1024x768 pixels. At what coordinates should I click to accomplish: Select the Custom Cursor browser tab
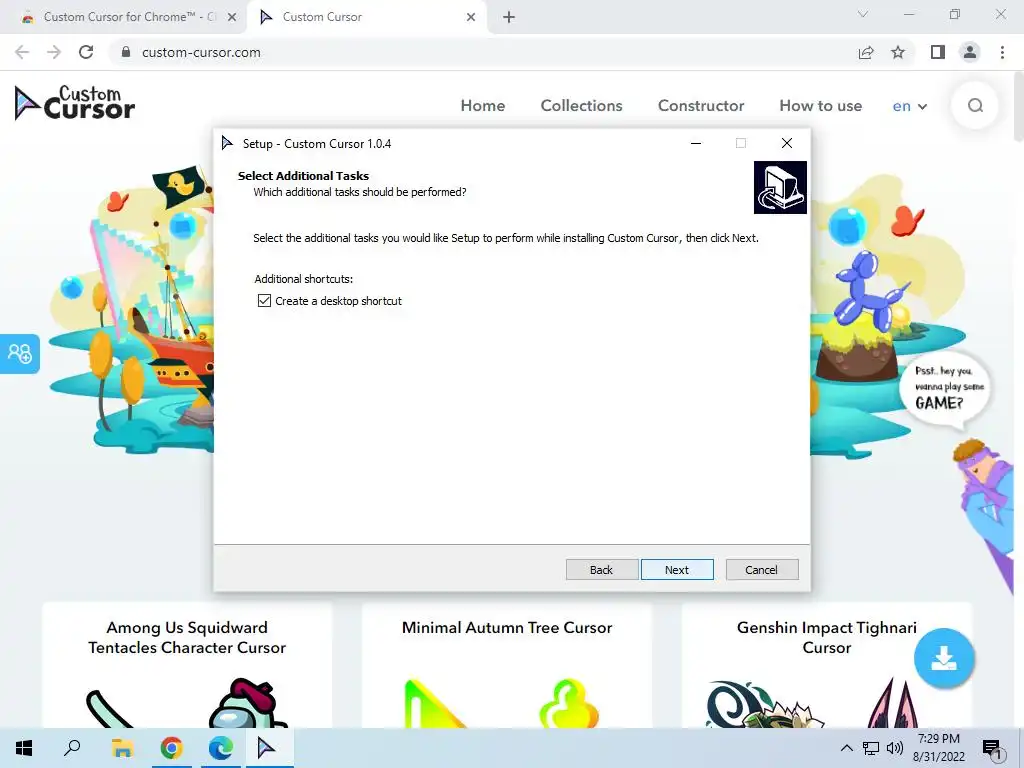pos(368,17)
